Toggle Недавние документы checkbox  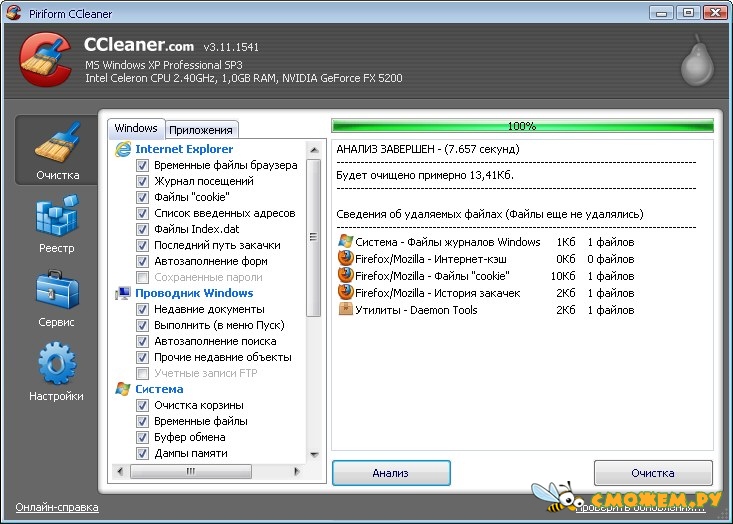coord(143,309)
